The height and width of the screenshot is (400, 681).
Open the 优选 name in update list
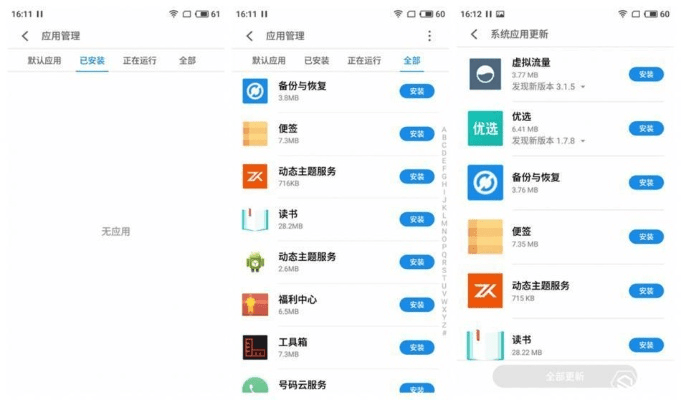point(521,116)
